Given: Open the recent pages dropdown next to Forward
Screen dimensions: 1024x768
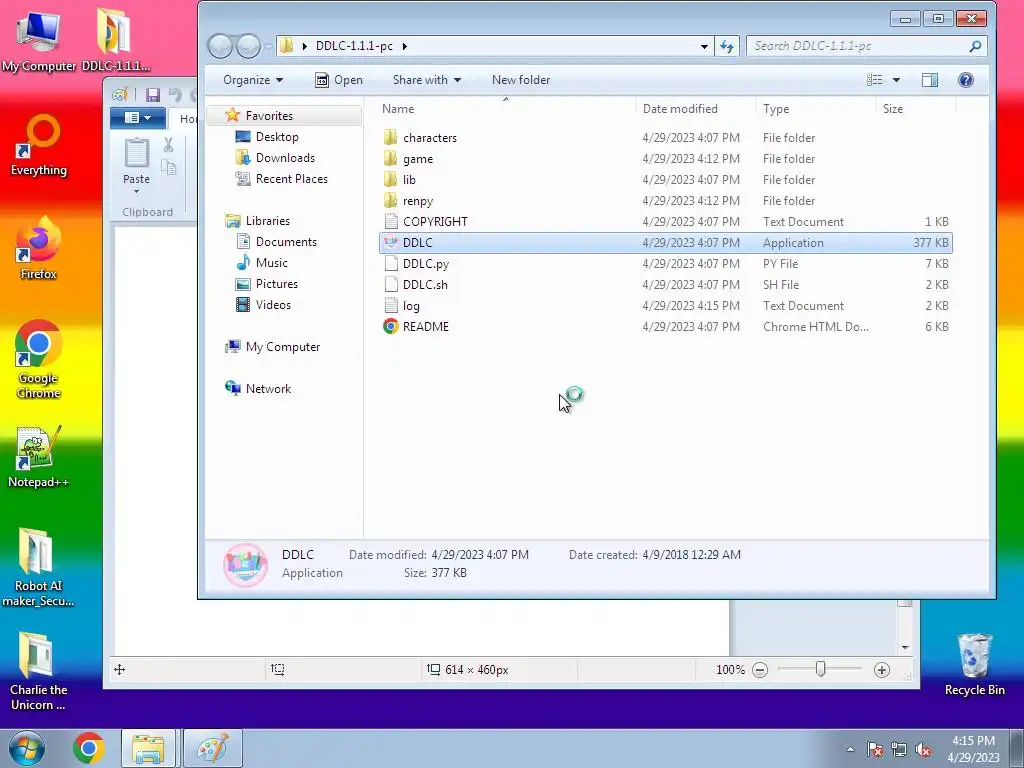Looking at the screenshot, I should click(268, 46).
